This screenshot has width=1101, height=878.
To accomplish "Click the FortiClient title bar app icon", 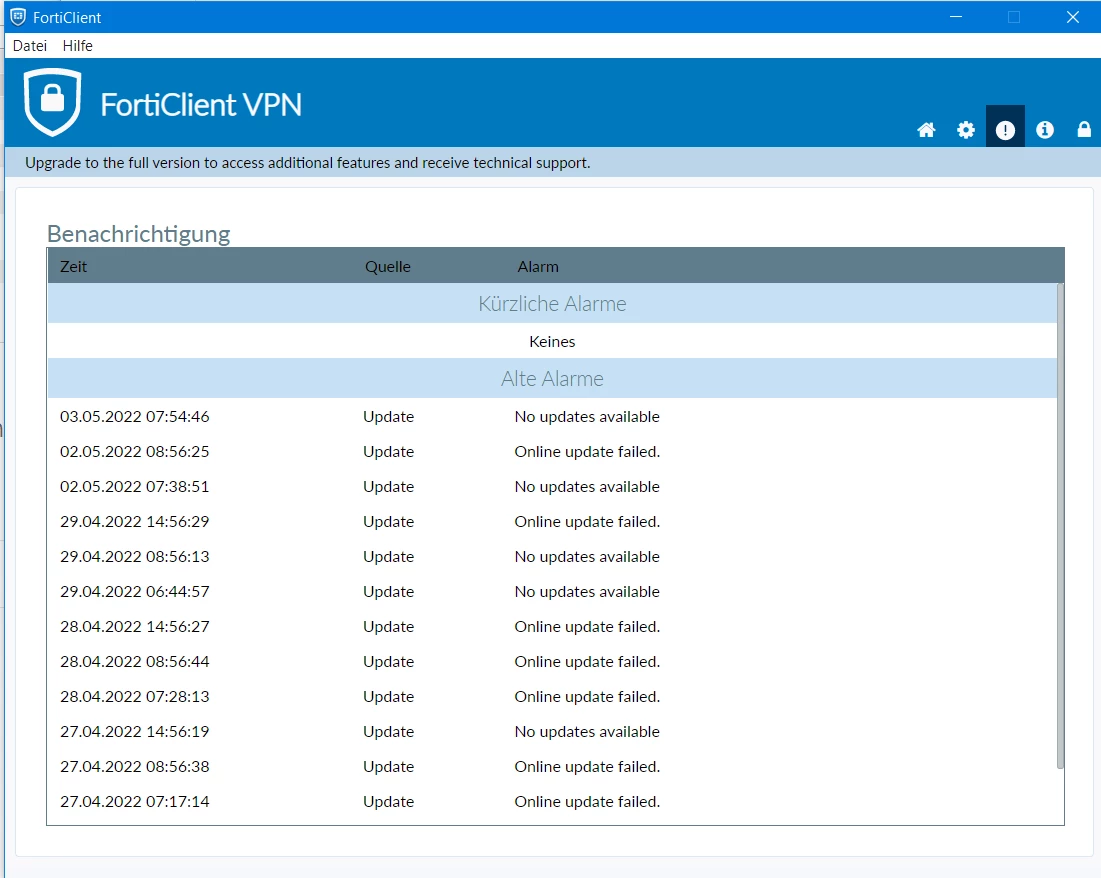I will (18, 17).
